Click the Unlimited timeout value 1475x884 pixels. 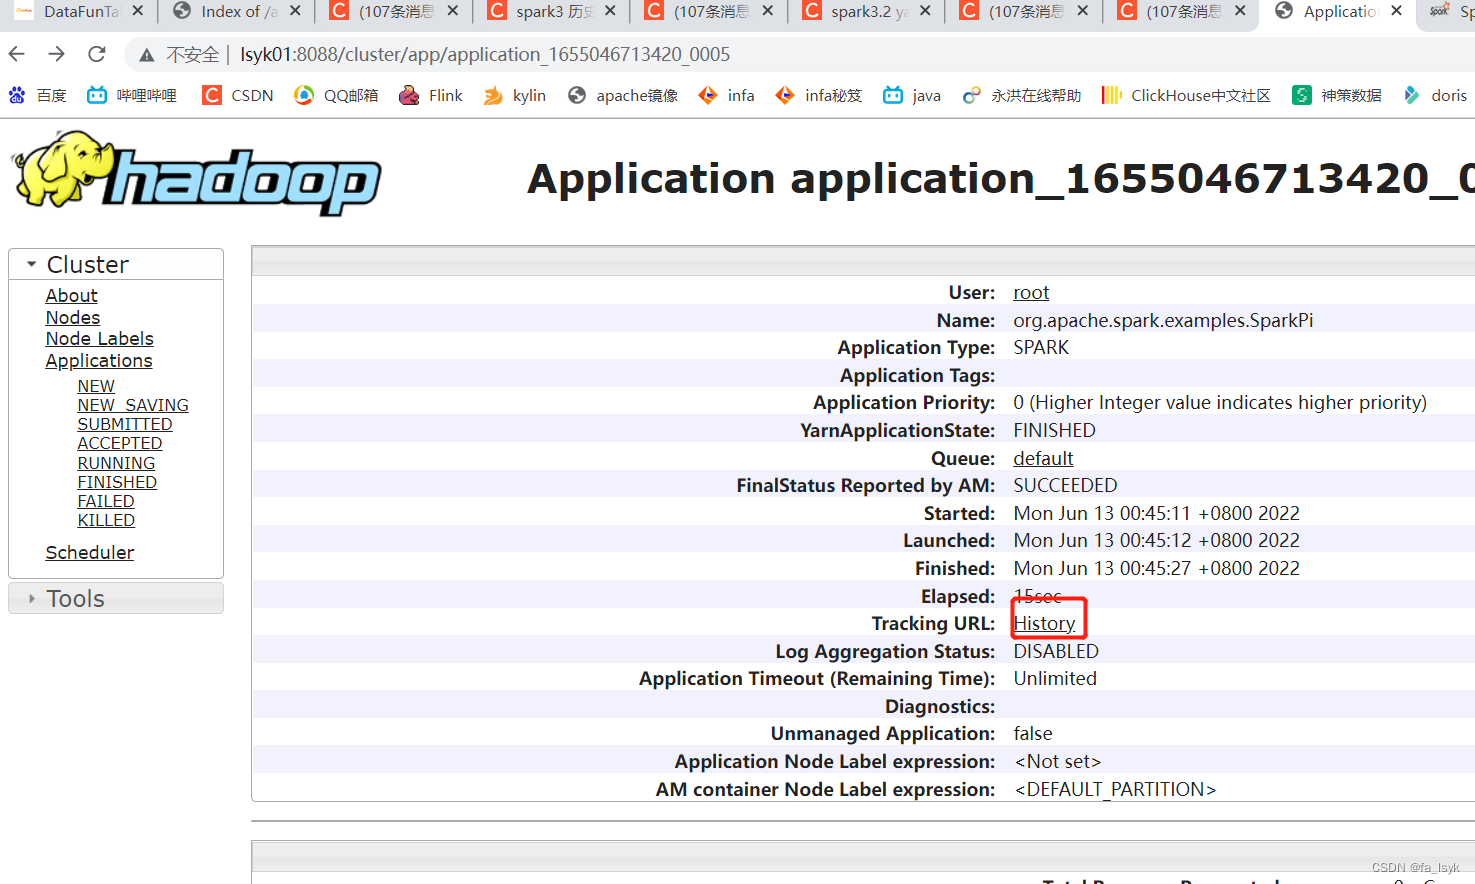1055,678
